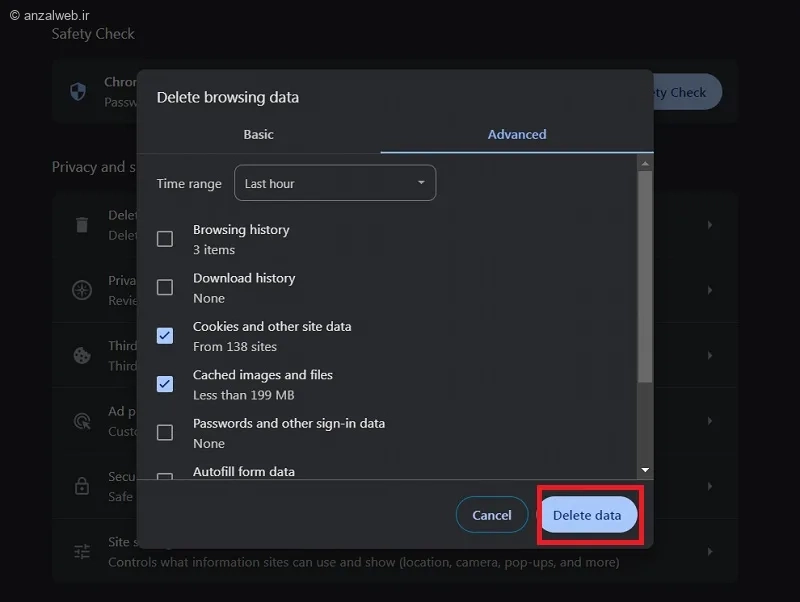
Task: Click the third-party cookies cookie icon
Action: 82,356
